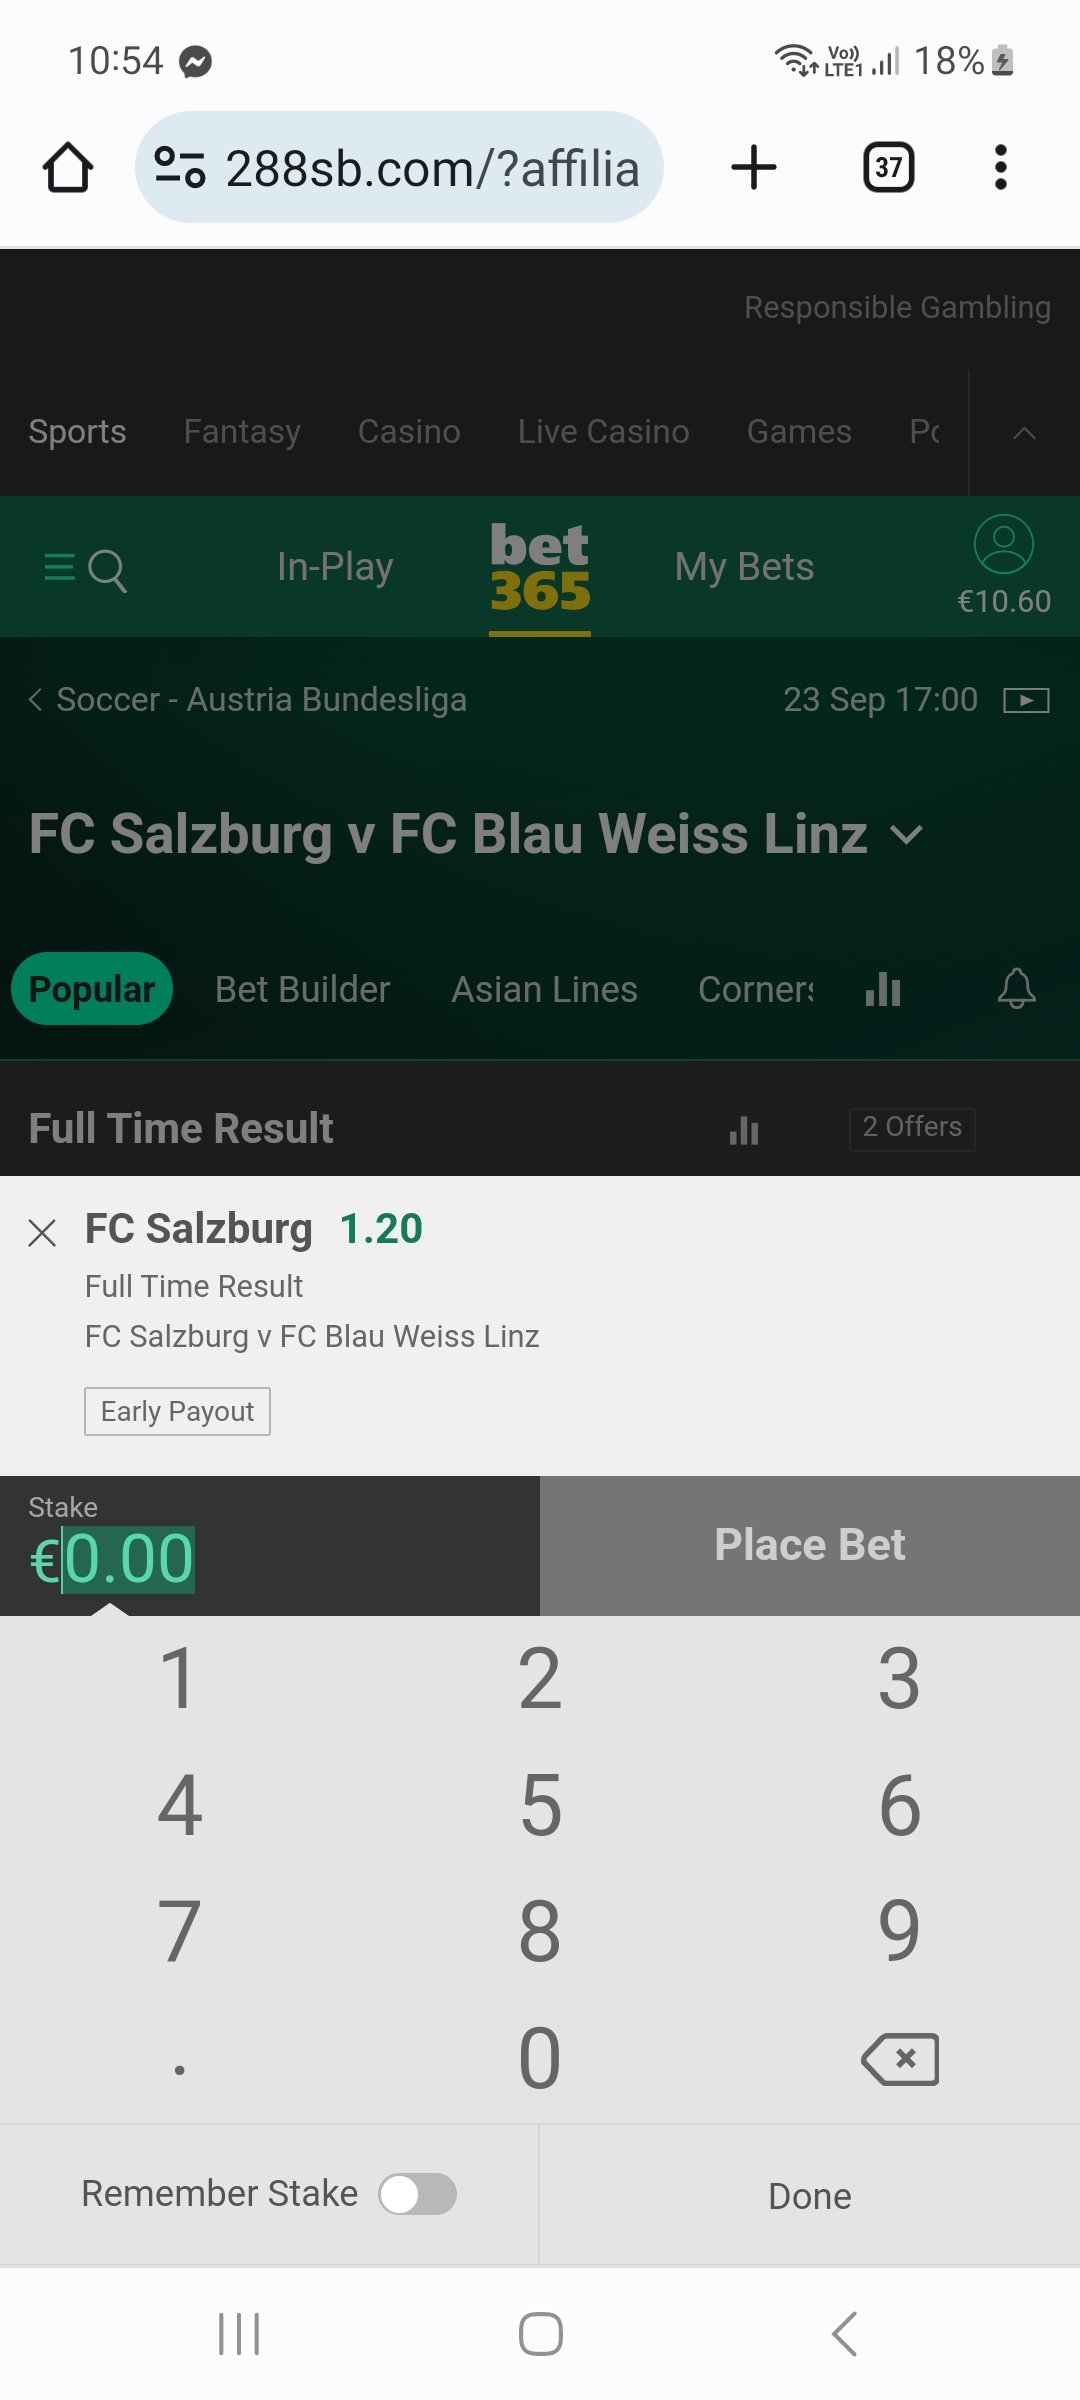The width and height of the screenshot is (1080, 2400).
Task: Go back to Soccer - Austria Bundesliga
Action: pos(247,699)
